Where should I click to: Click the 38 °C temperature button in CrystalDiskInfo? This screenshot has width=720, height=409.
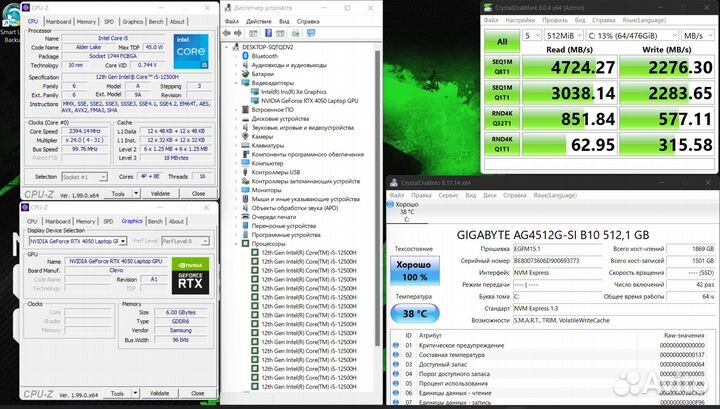point(415,314)
